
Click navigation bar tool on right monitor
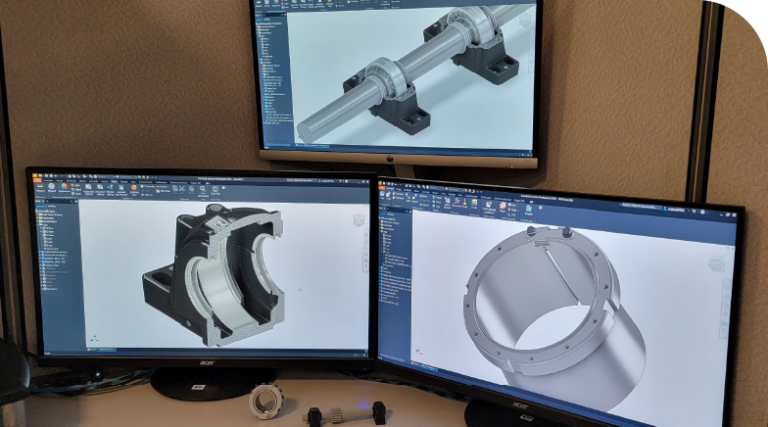click(723, 300)
